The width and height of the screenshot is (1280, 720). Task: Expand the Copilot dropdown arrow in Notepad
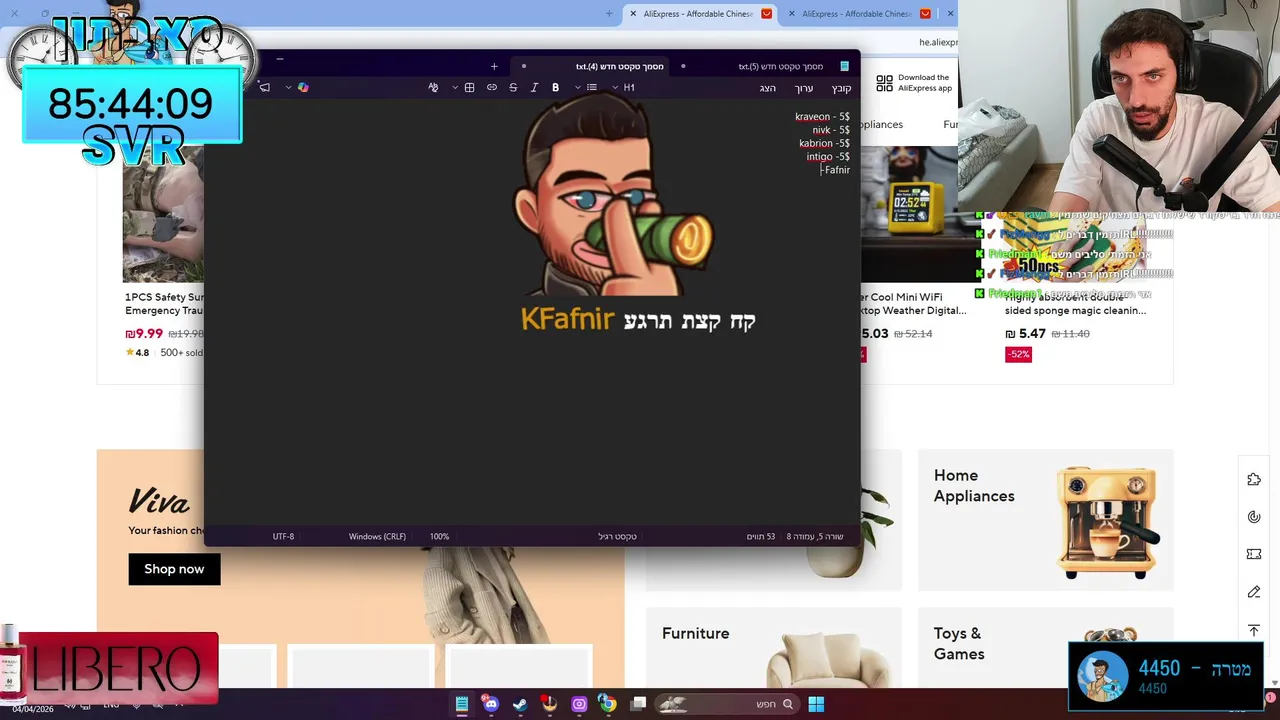[x=288, y=88]
